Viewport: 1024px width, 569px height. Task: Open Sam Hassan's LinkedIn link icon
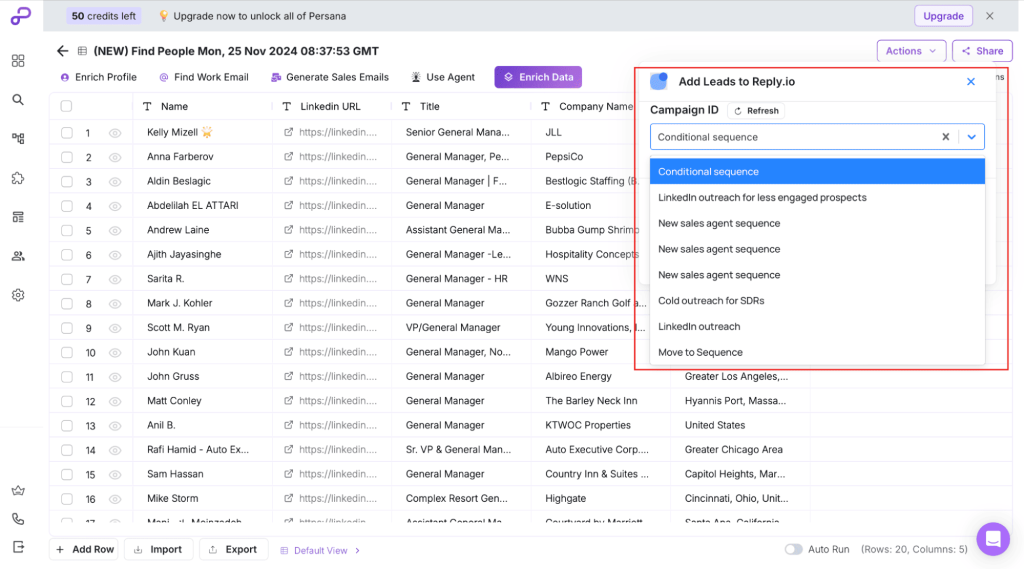288,474
